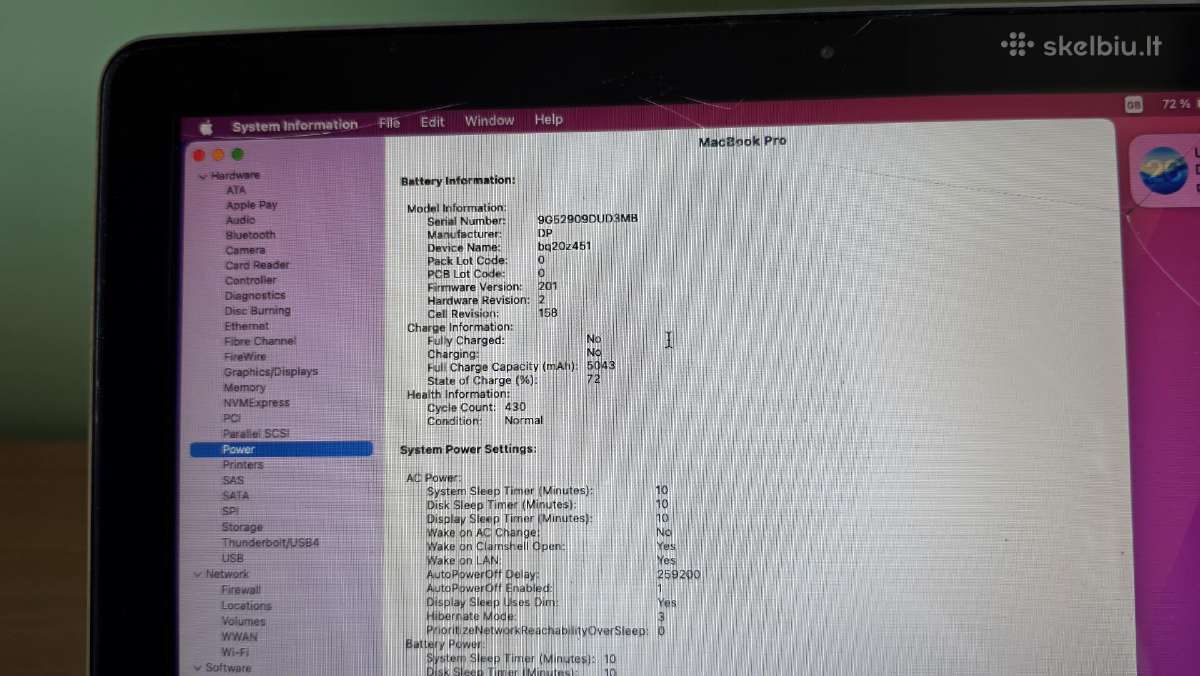Select Parallel SCSI in the sidebar
This screenshot has width=1200, height=676.
click(x=255, y=434)
